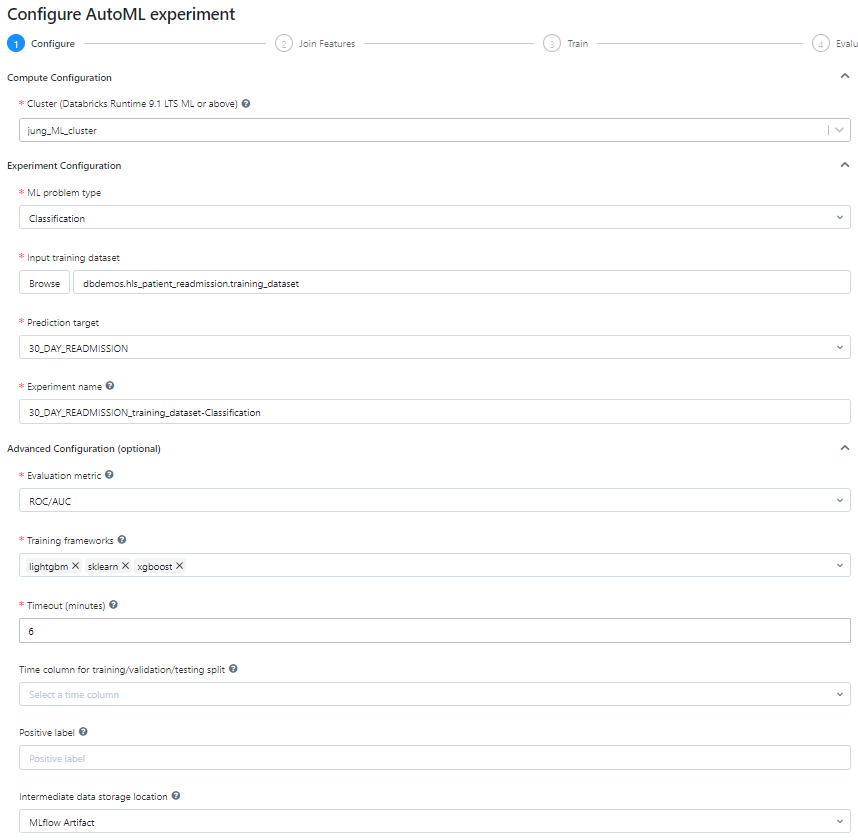
Task: Collapse Compute Configuration section
Action: (845, 76)
